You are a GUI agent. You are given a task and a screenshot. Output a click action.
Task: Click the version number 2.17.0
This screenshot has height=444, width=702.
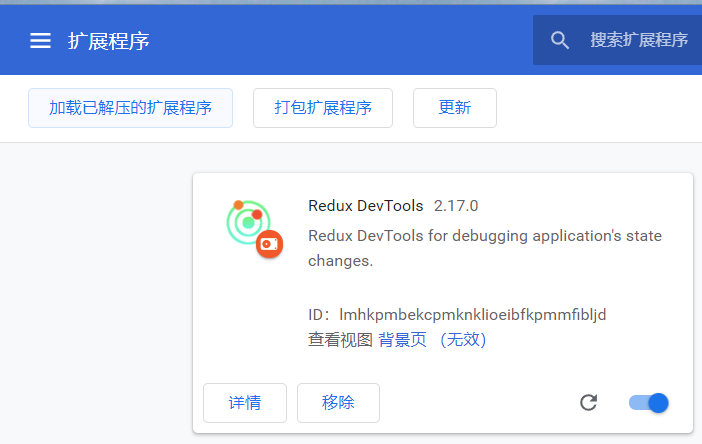click(456, 206)
